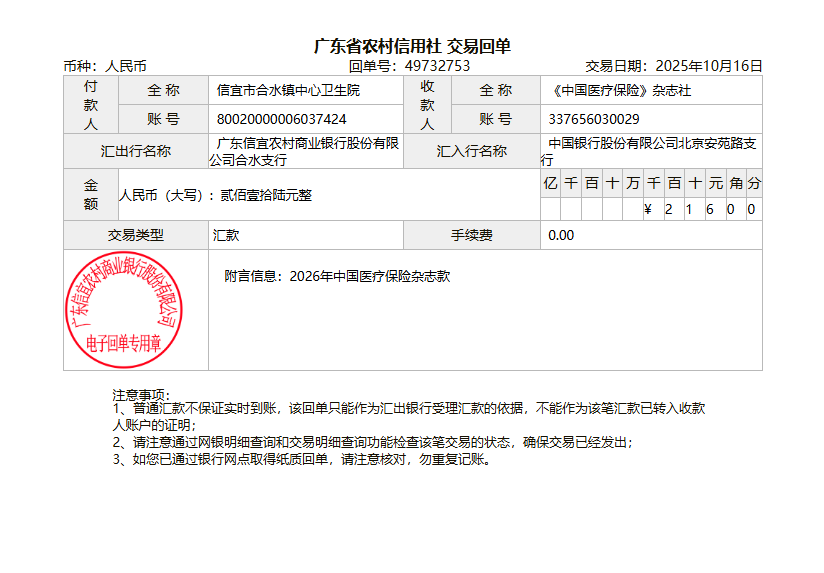Click the 手续费 header cell
824x573 pixels.
[x=472, y=236]
